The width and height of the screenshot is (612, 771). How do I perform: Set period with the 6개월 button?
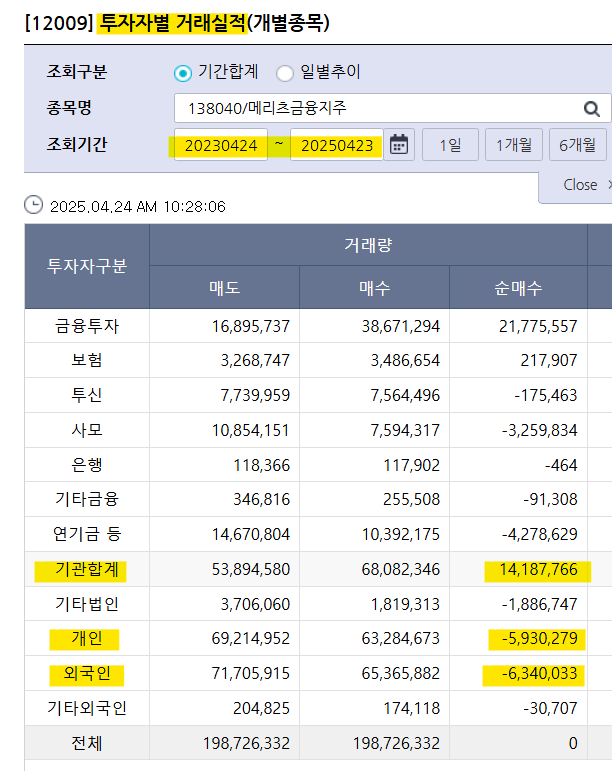pos(578,145)
